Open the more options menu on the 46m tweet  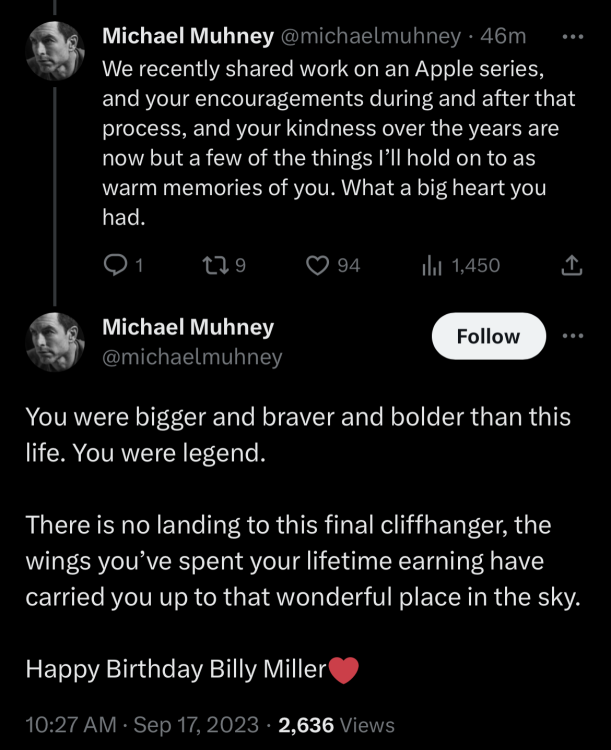(x=572, y=37)
